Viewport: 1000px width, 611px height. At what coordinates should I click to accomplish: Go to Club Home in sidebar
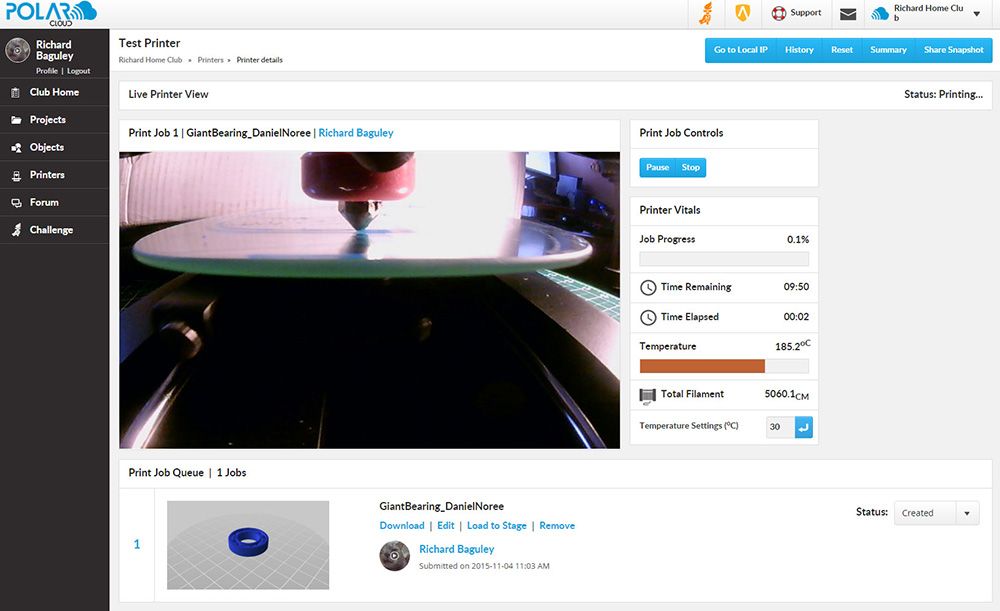[x=54, y=92]
